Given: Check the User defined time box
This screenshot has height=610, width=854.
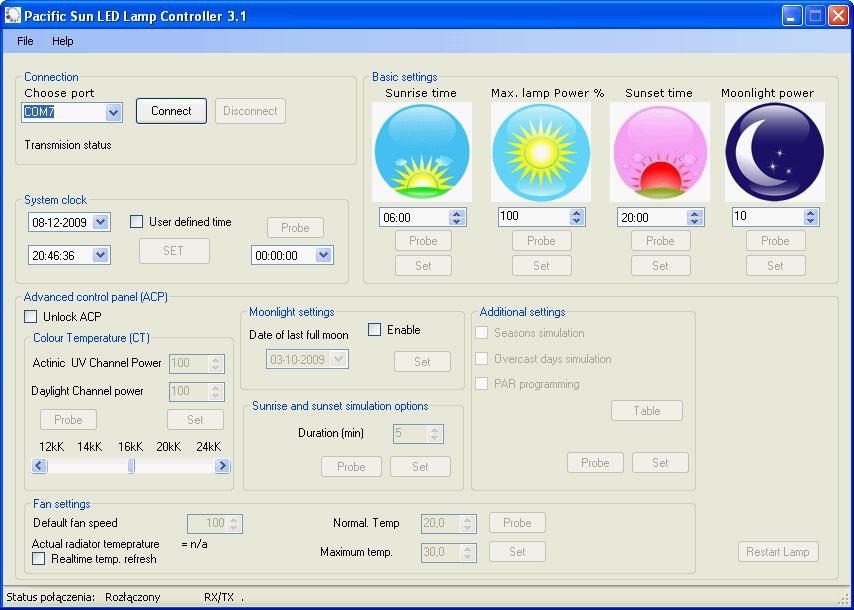Looking at the screenshot, I should [x=137, y=222].
